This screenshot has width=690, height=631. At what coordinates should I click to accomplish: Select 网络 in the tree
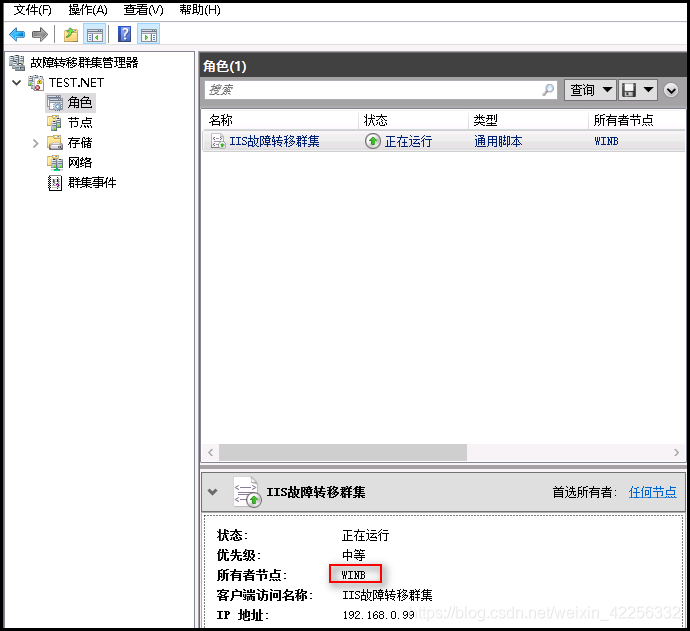(80, 162)
